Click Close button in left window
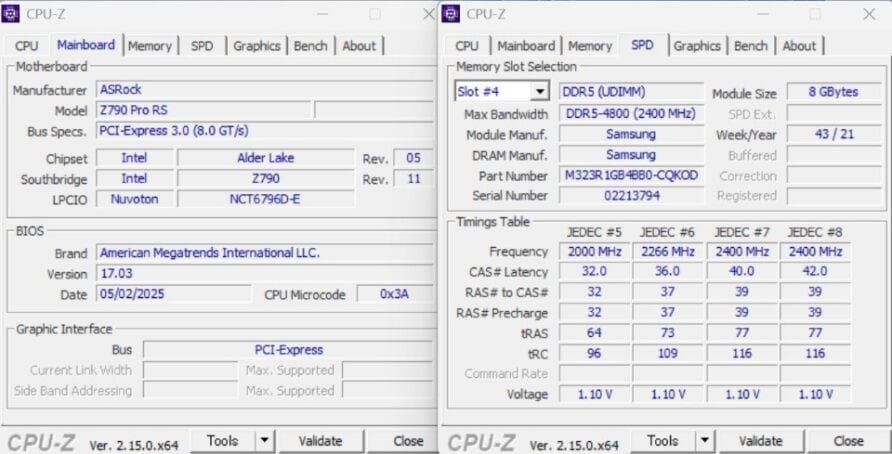892x454 pixels. pos(408,440)
